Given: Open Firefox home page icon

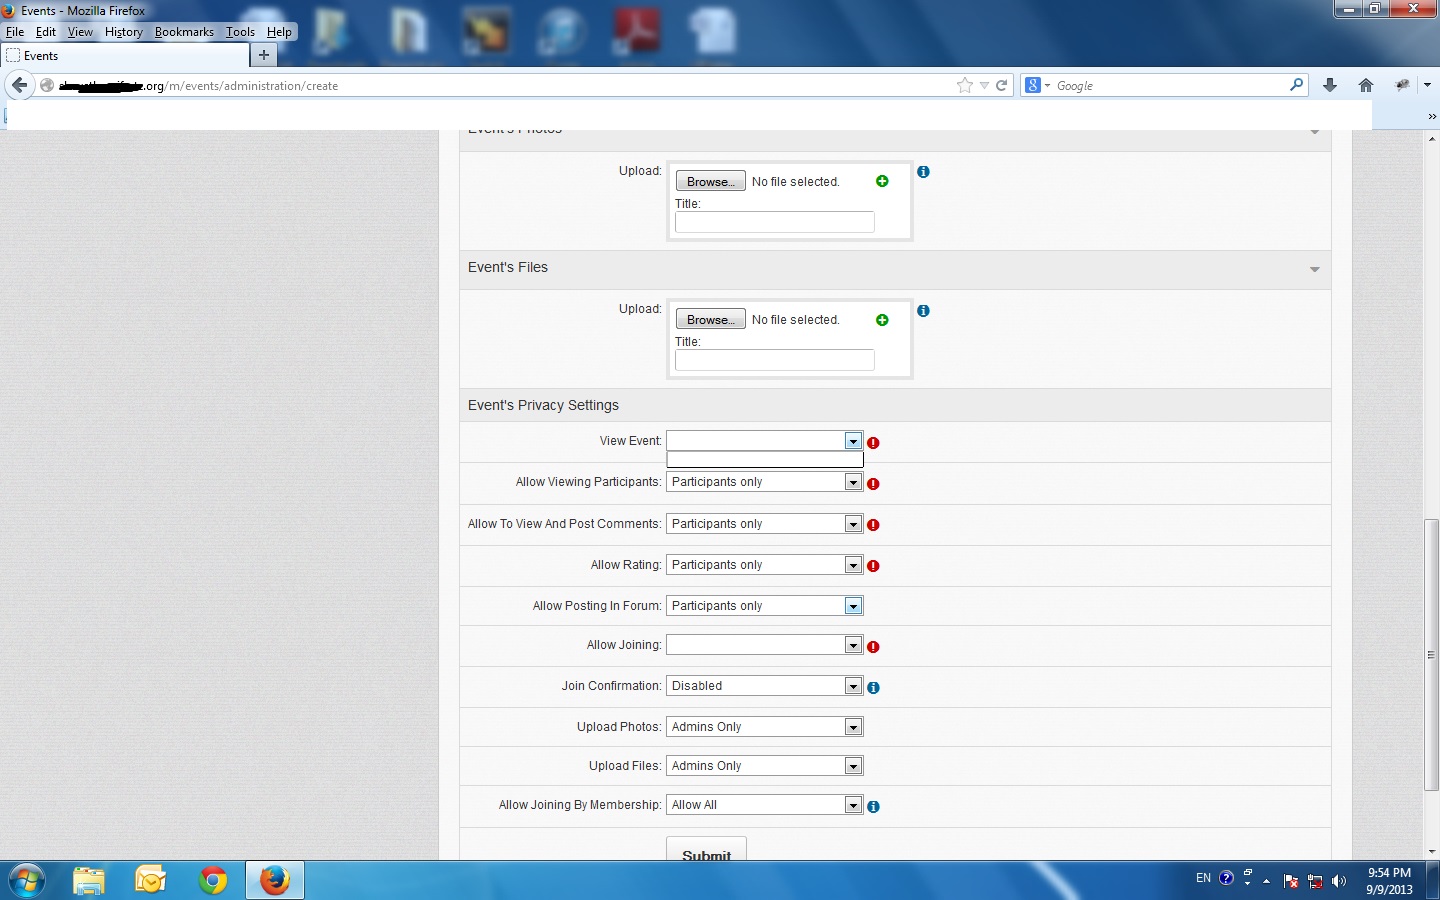Looking at the screenshot, I should (x=1366, y=86).
